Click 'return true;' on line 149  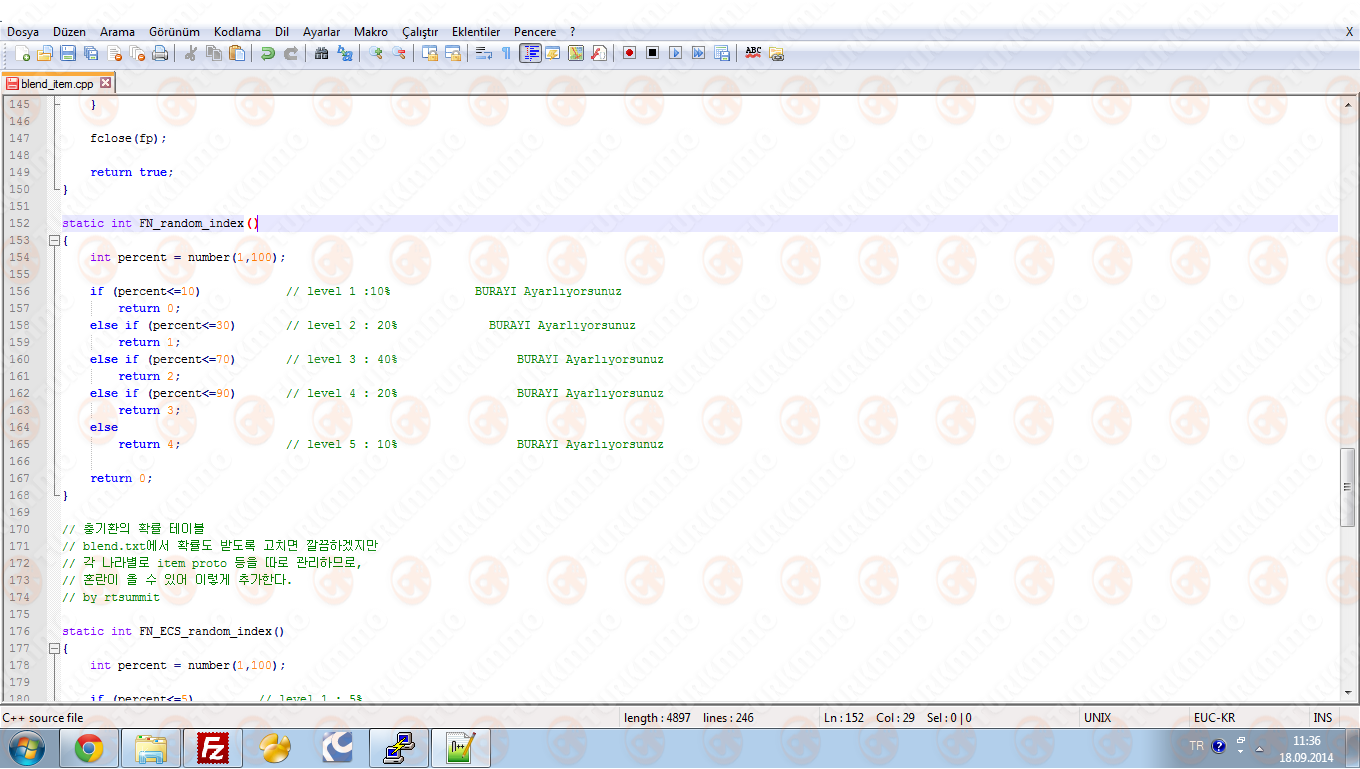click(131, 172)
